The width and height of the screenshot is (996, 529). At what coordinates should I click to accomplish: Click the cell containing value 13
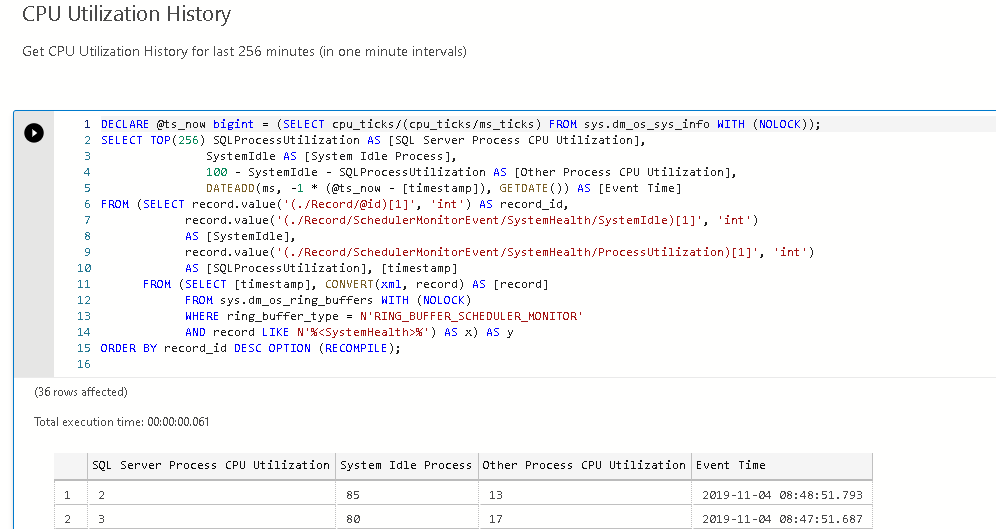(x=583, y=494)
